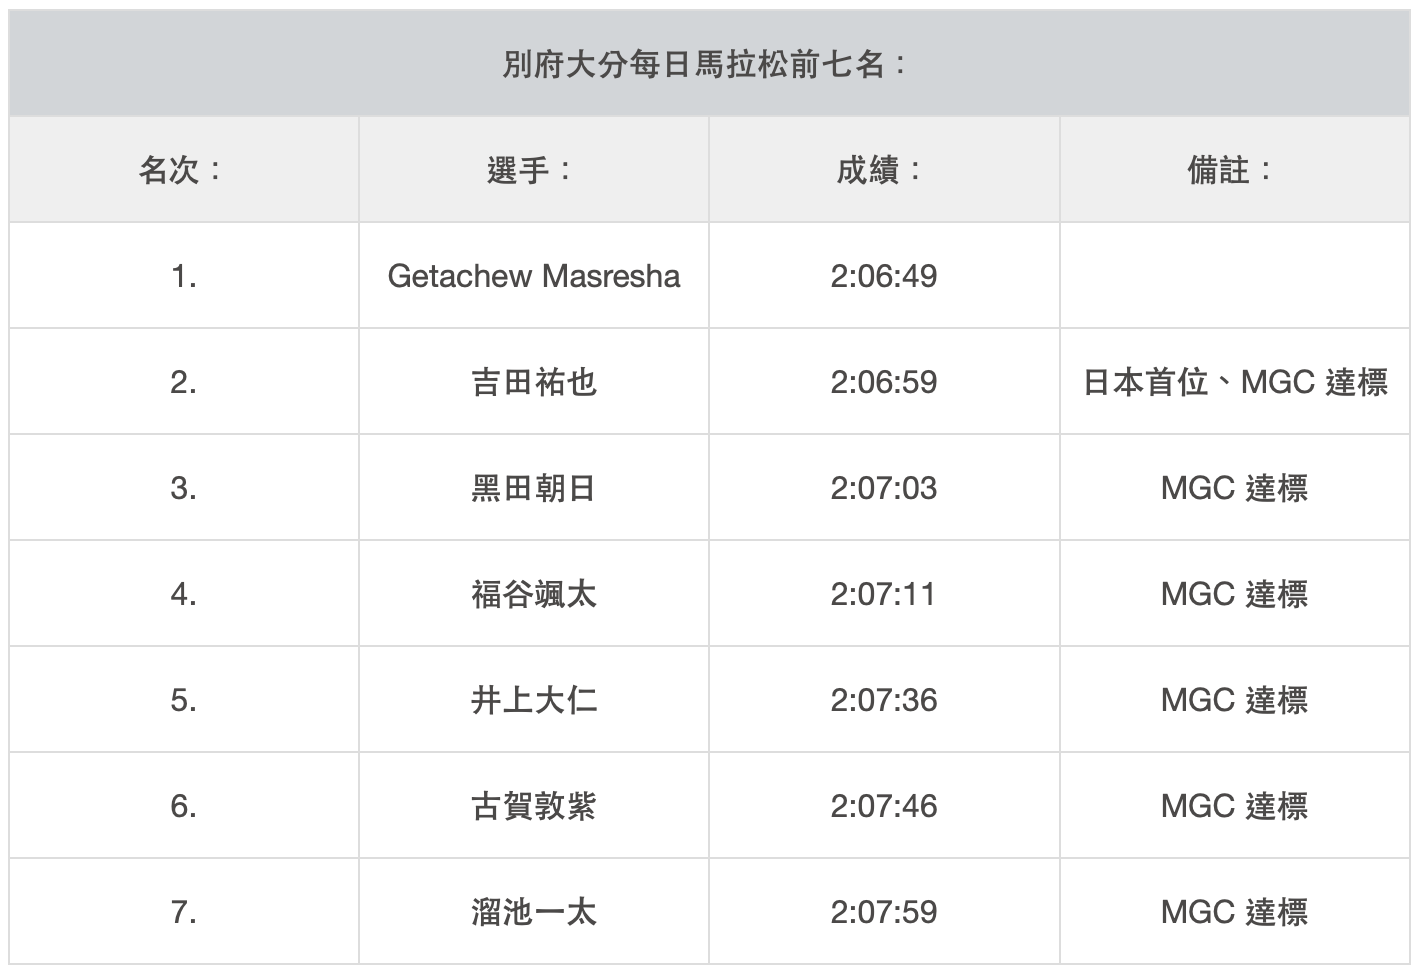Click the 成績 column header
The image size is (1418, 970).
pyautogui.click(x=882, y=170)
